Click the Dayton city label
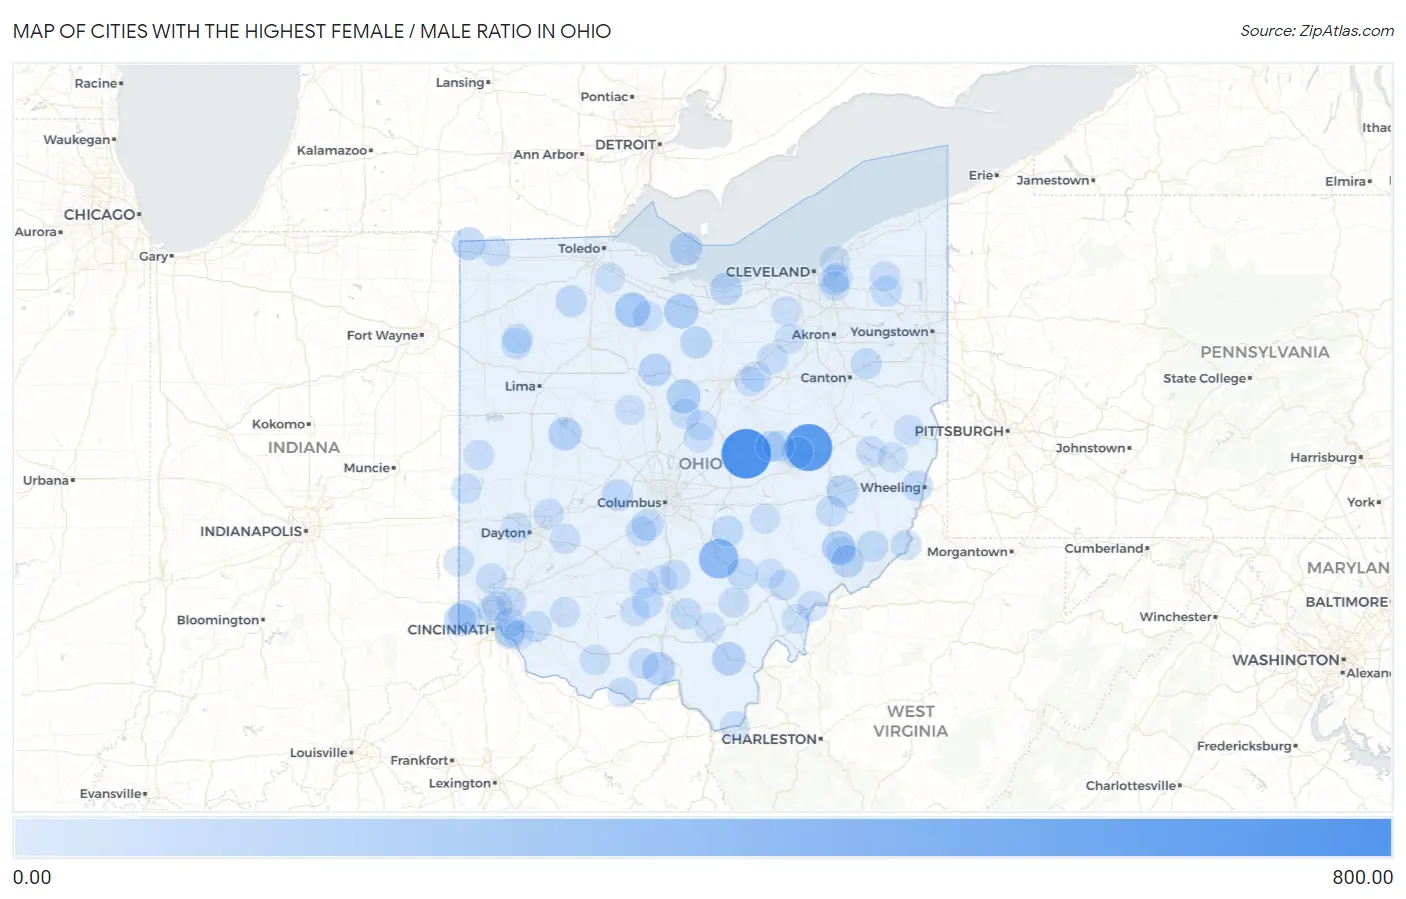Screen dimensions: 1406x899 503,533
